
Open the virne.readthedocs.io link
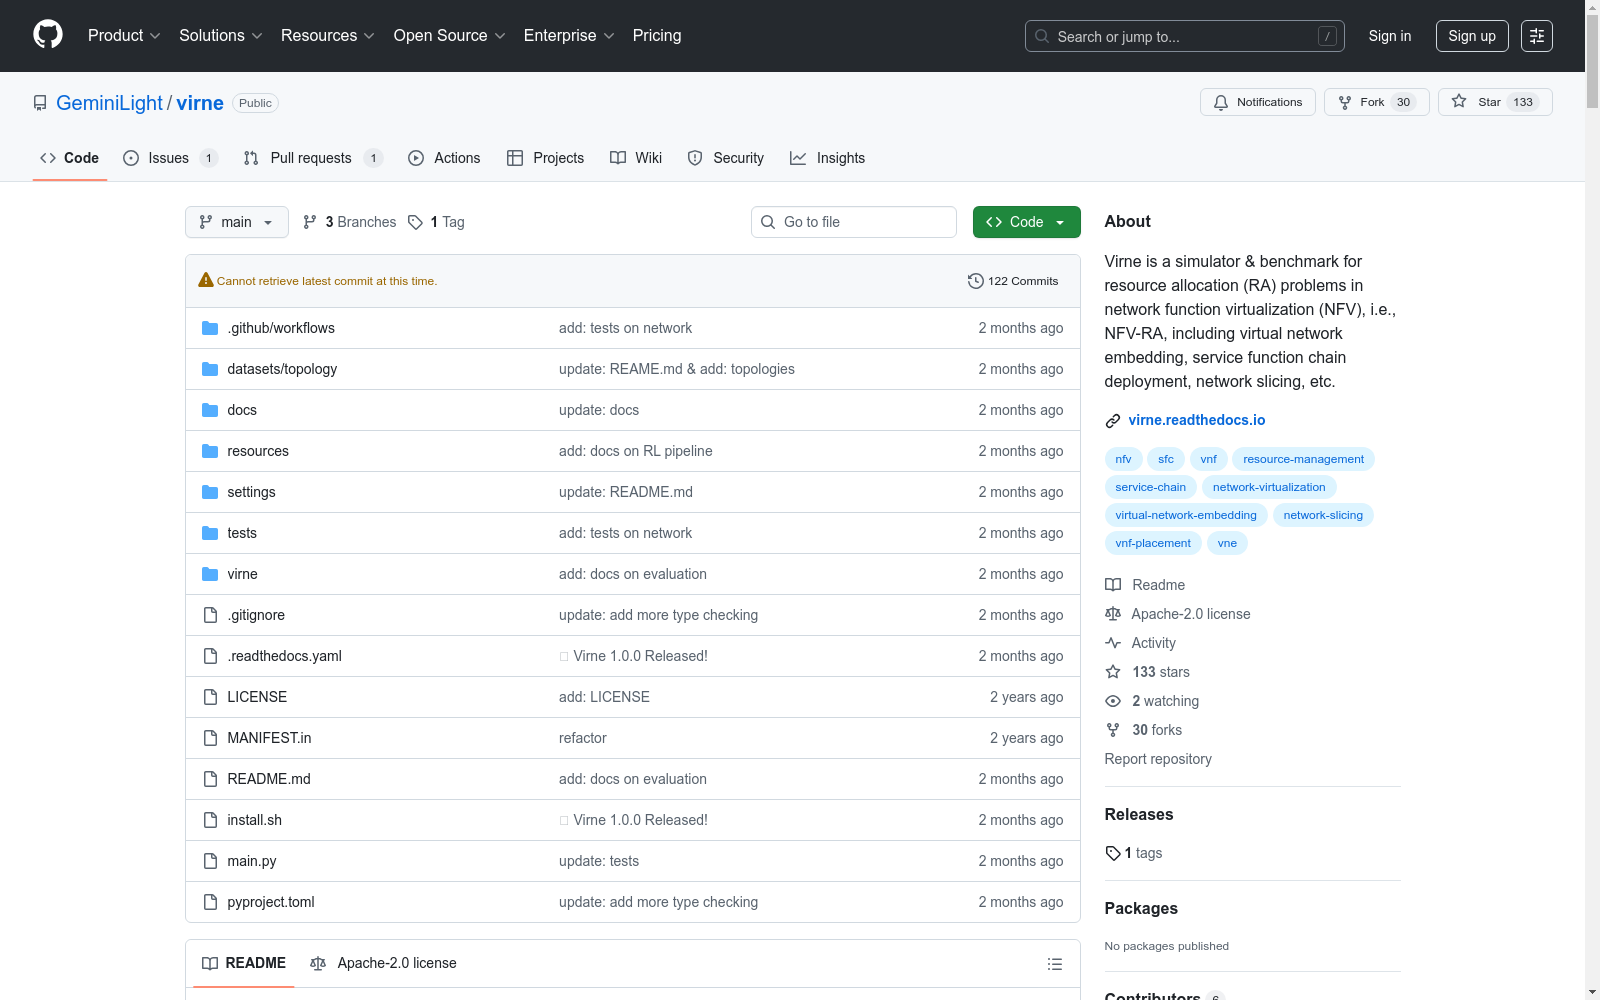[x=1197, y=420]
